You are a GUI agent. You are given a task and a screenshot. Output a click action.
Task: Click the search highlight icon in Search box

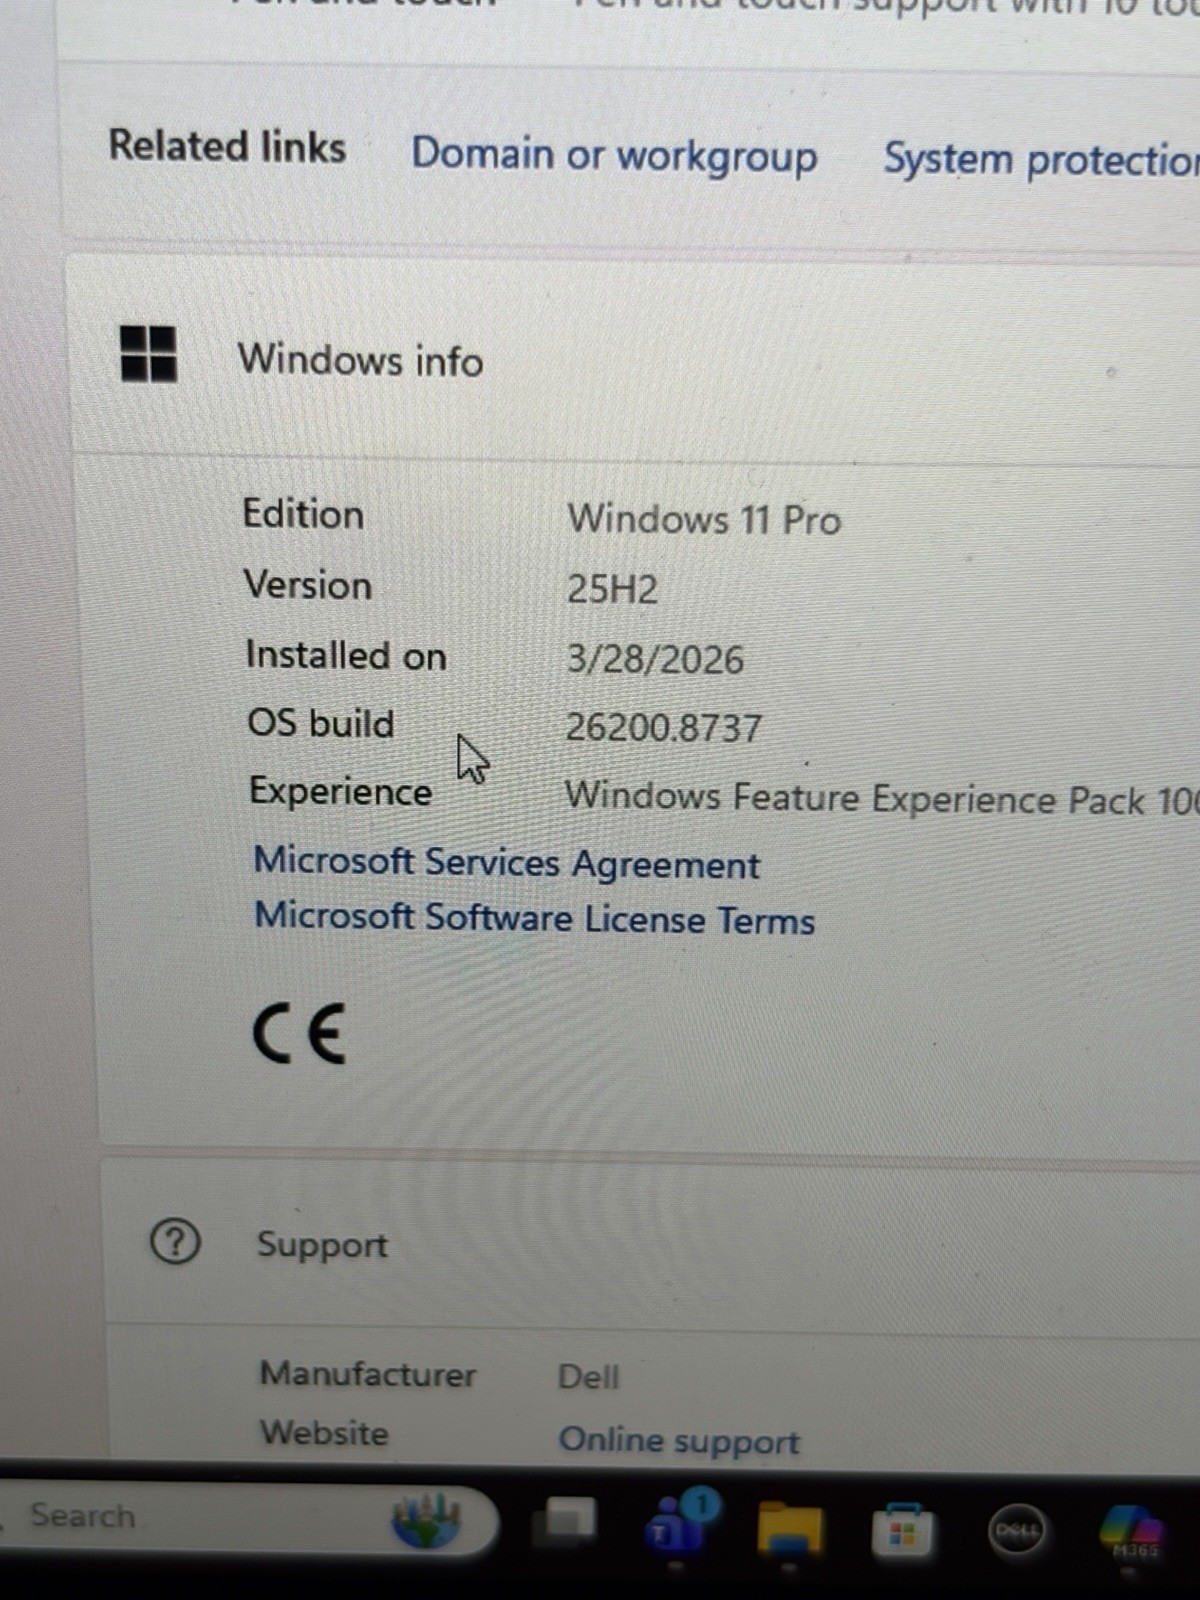[426, 1520]
